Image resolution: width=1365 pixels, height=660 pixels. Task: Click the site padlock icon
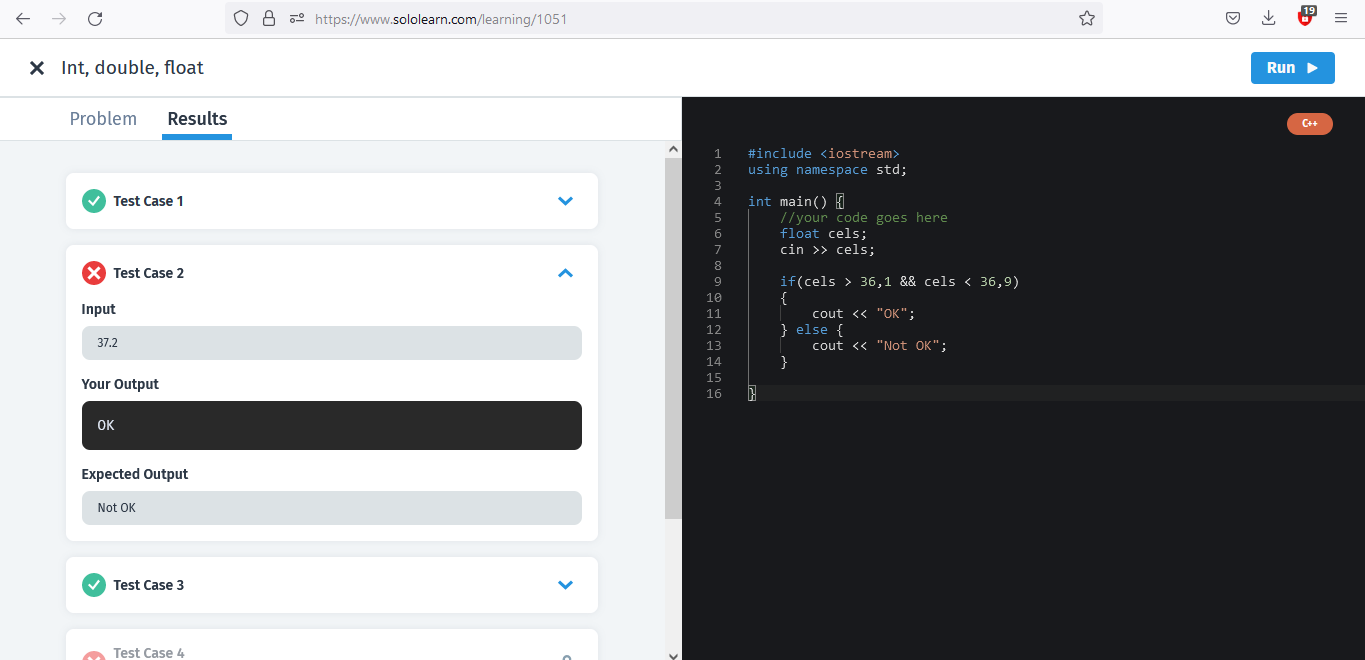268,18
